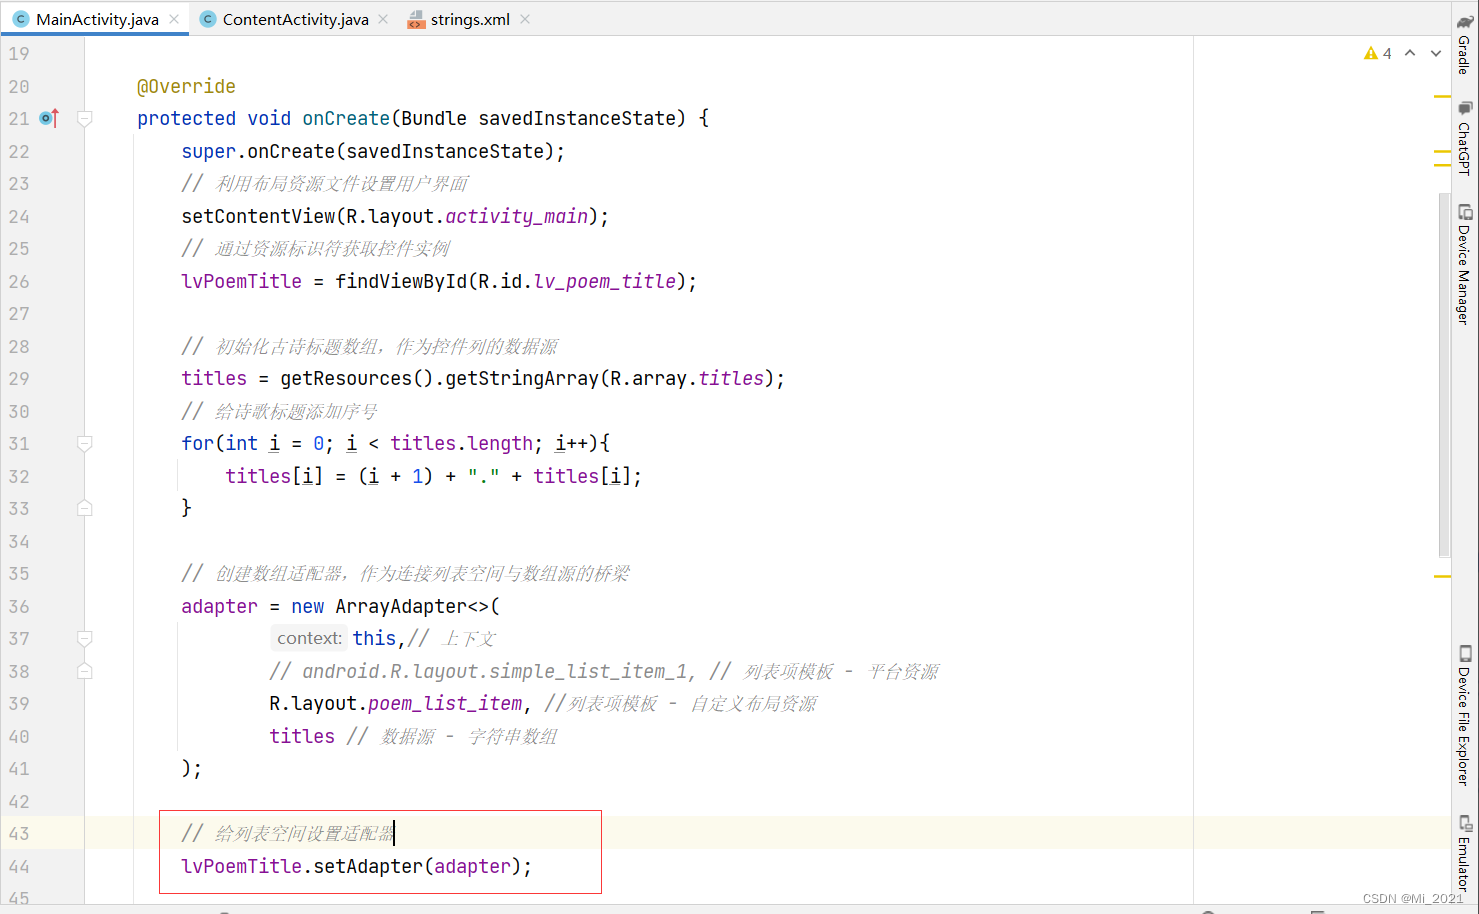Go to previous highlighted error arrow

click(x=1410, y=53)
